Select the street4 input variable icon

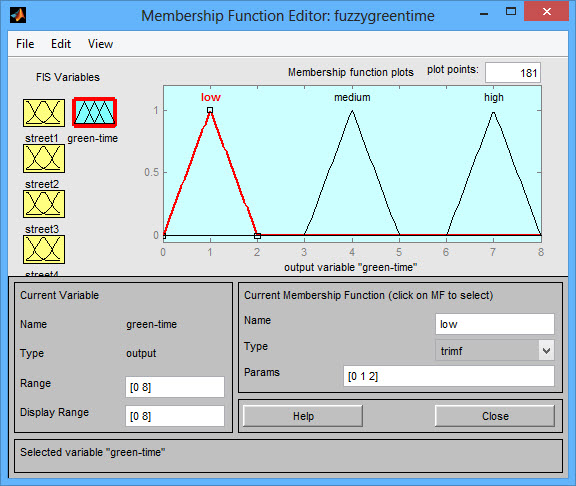[x=44, y=249]
